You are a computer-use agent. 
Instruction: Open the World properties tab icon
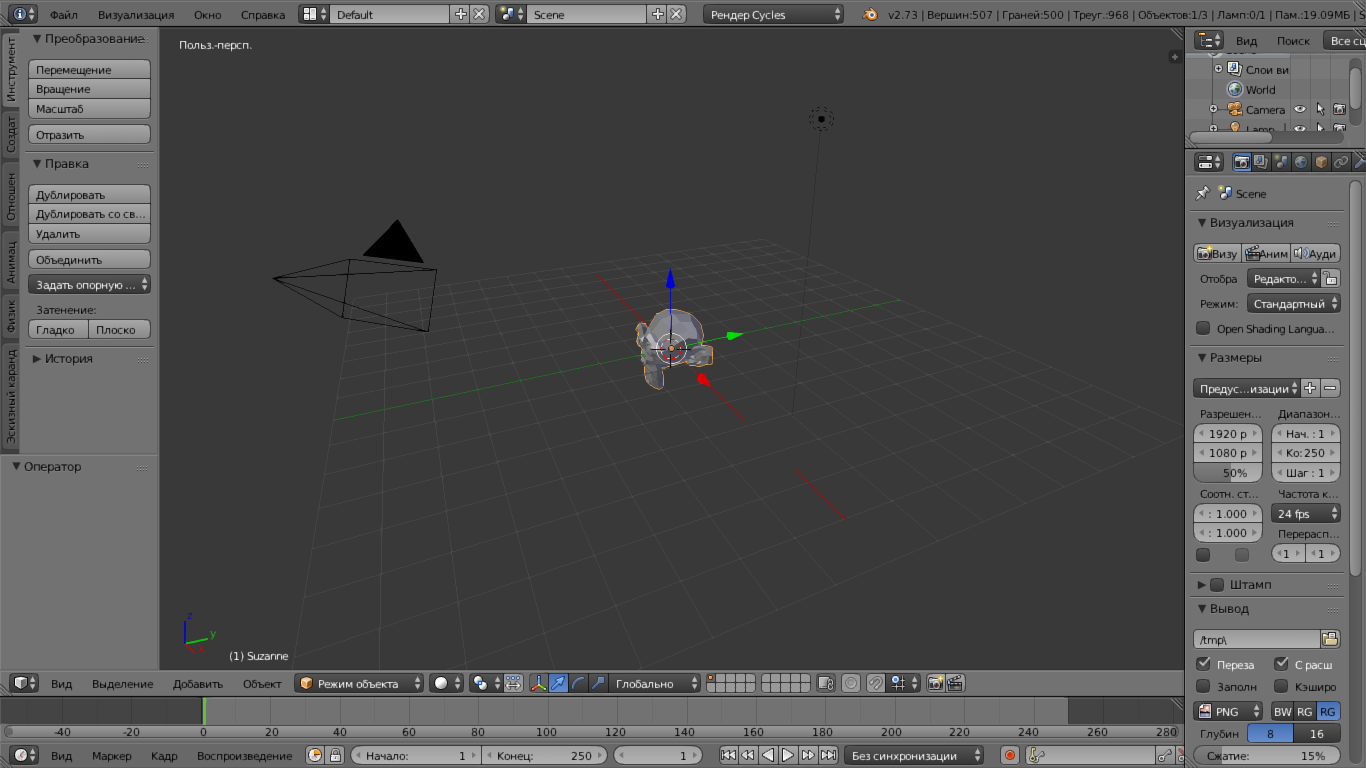pyautogui.click(x=1301, y=162)
